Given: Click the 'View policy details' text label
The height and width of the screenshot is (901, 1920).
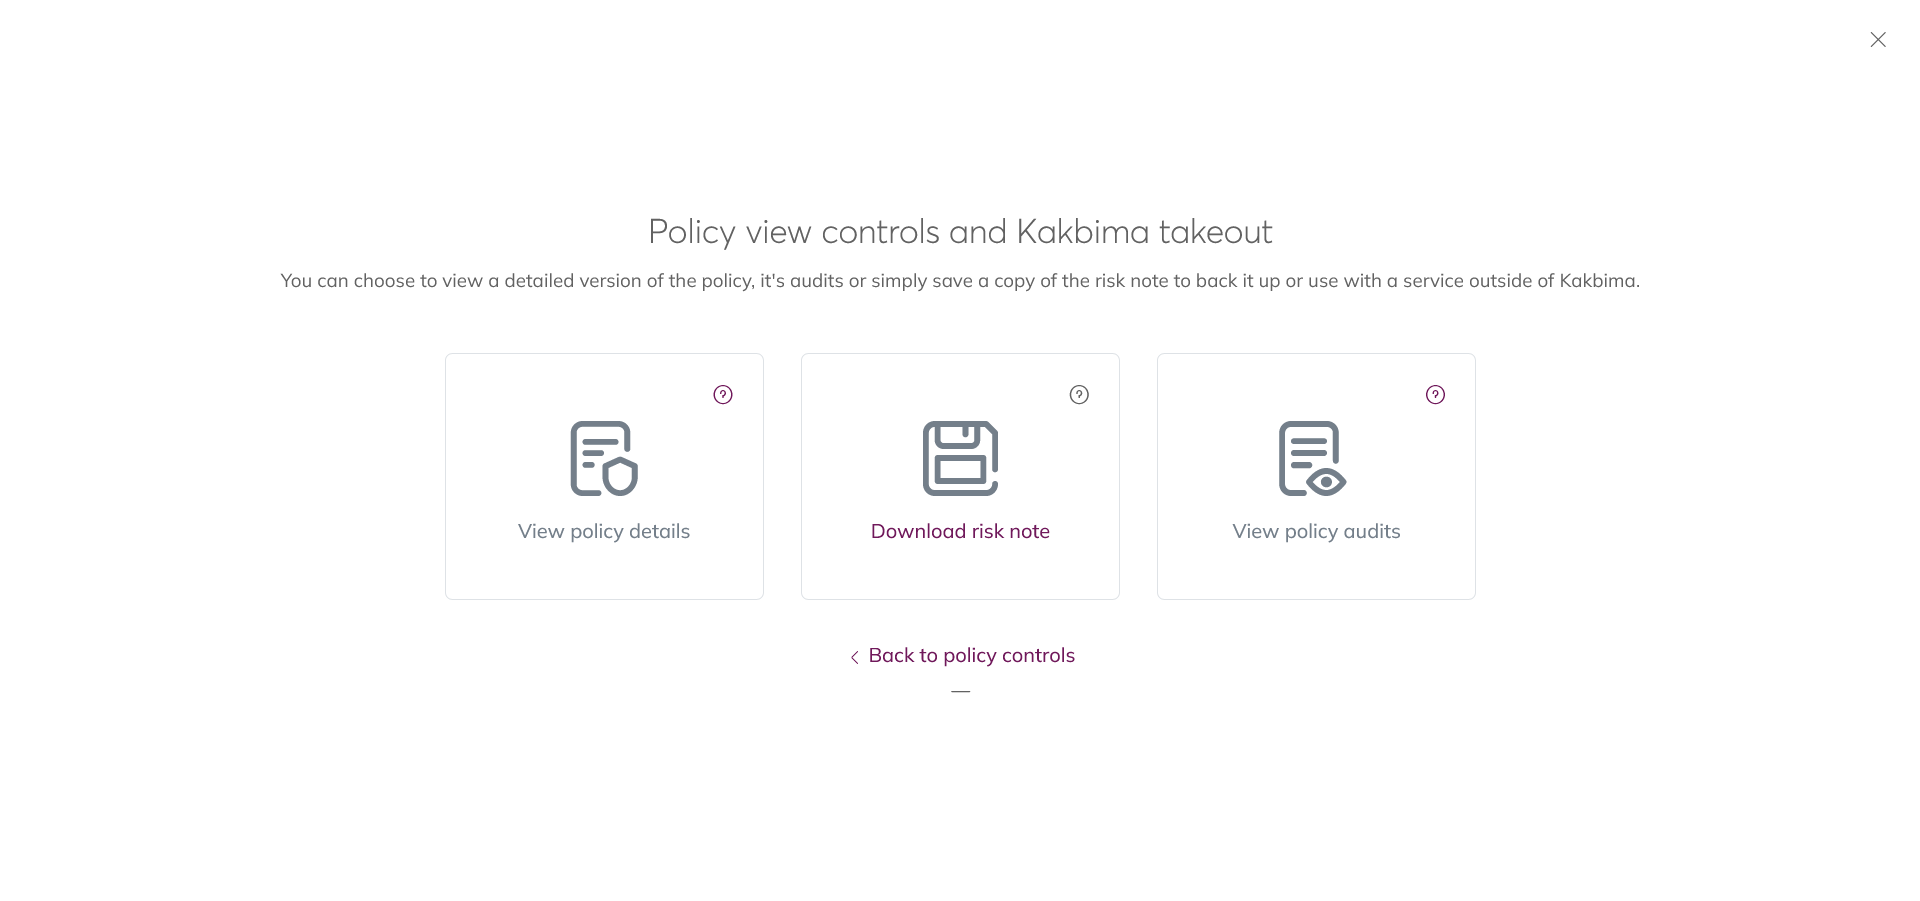Looking at the screenshot, I should (x=604, y=532).
